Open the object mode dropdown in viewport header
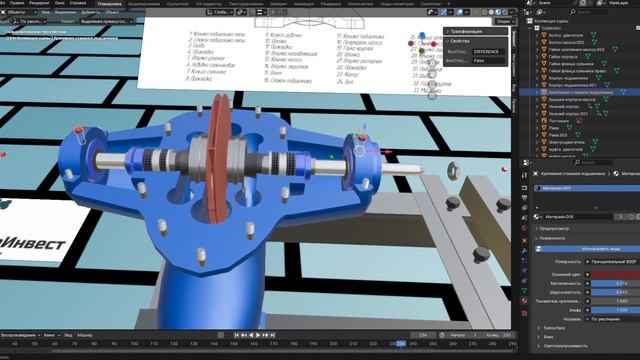 (x=18, y=12)
